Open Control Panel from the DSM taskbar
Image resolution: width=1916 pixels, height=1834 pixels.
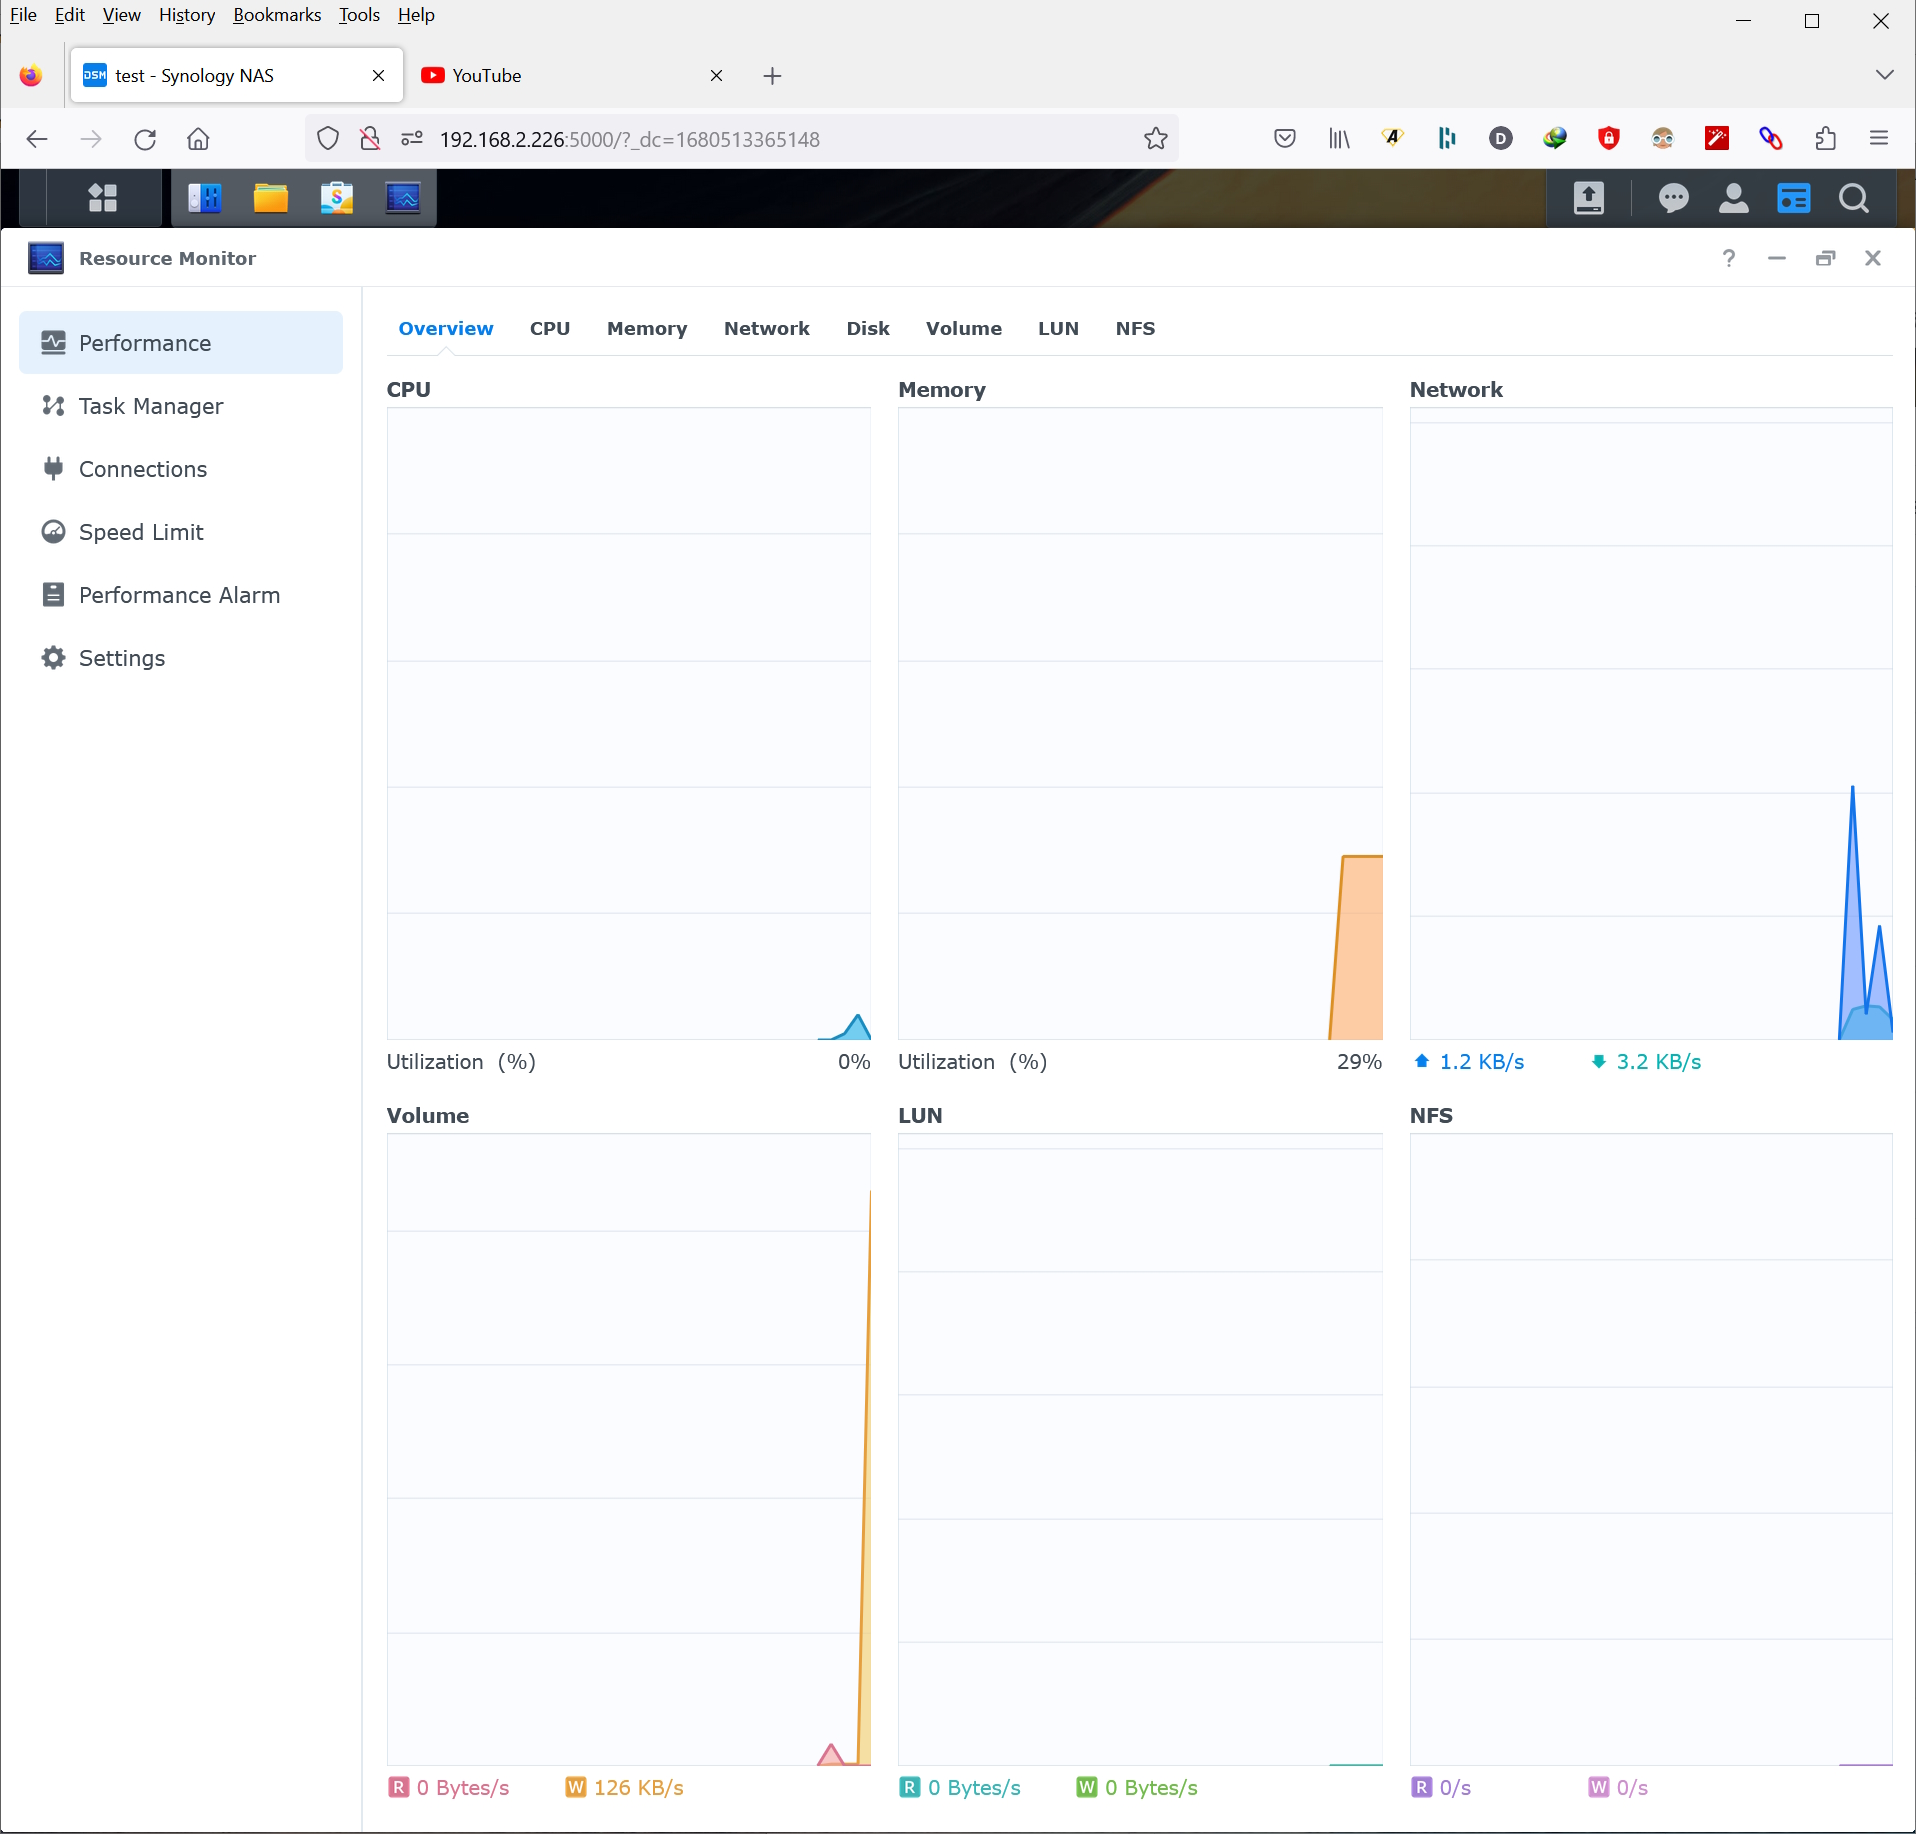point(205,198)
